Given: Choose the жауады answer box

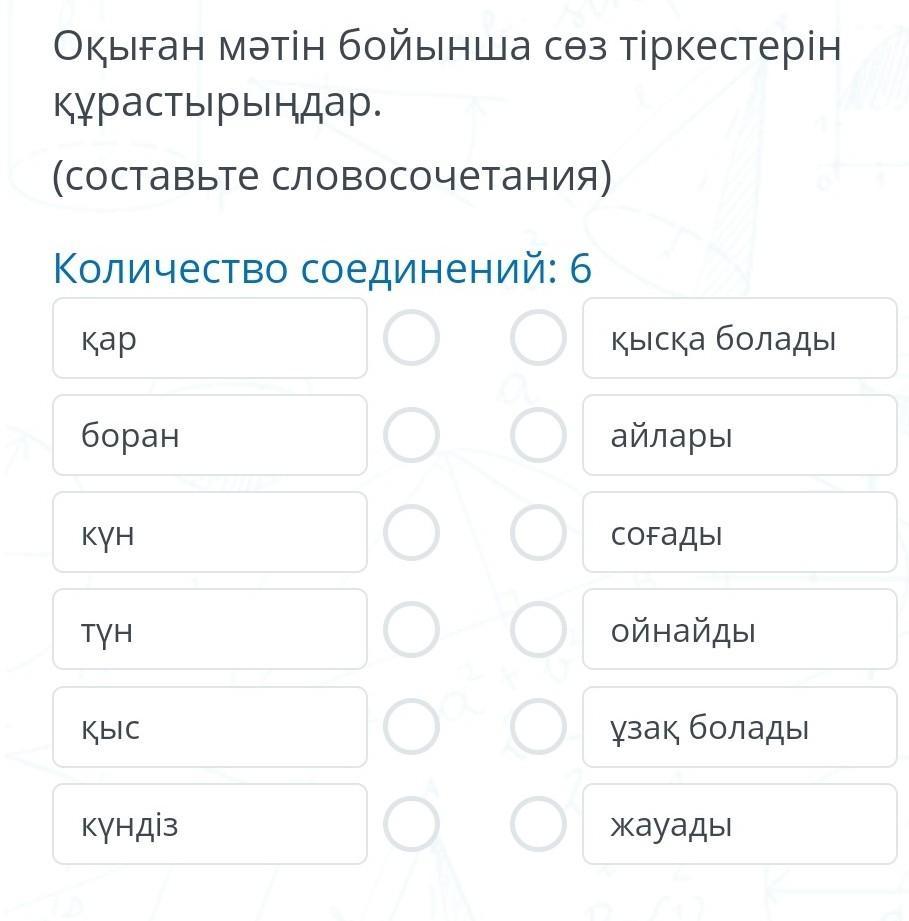Looking at the screenshot, I should [739, 824].
